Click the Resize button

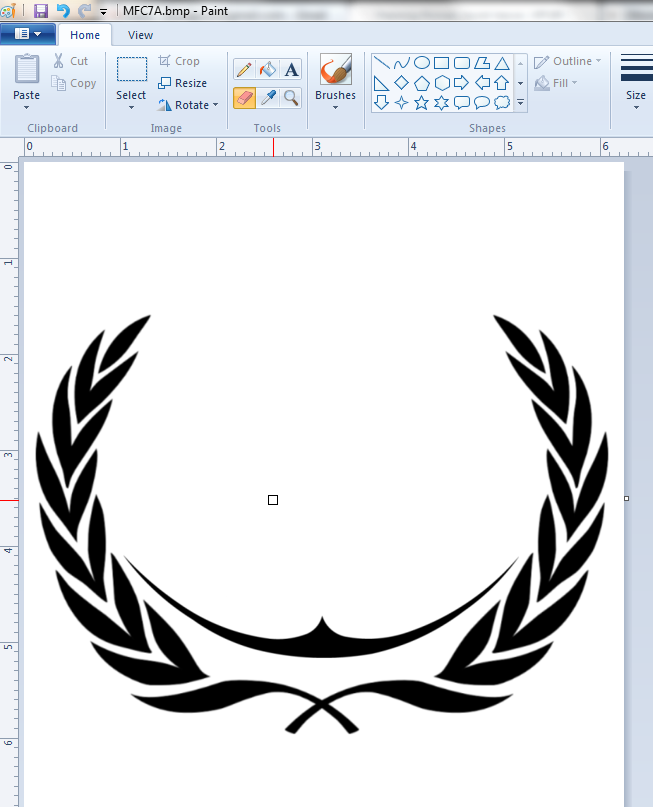point(183,83)
